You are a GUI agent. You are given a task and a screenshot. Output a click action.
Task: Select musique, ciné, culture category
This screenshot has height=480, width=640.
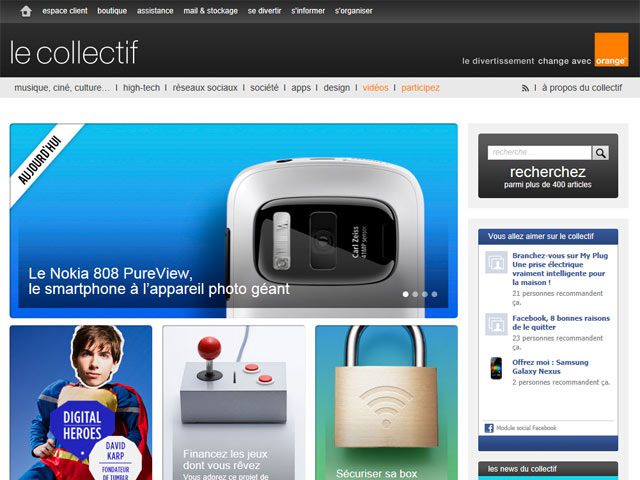point(62,88)
